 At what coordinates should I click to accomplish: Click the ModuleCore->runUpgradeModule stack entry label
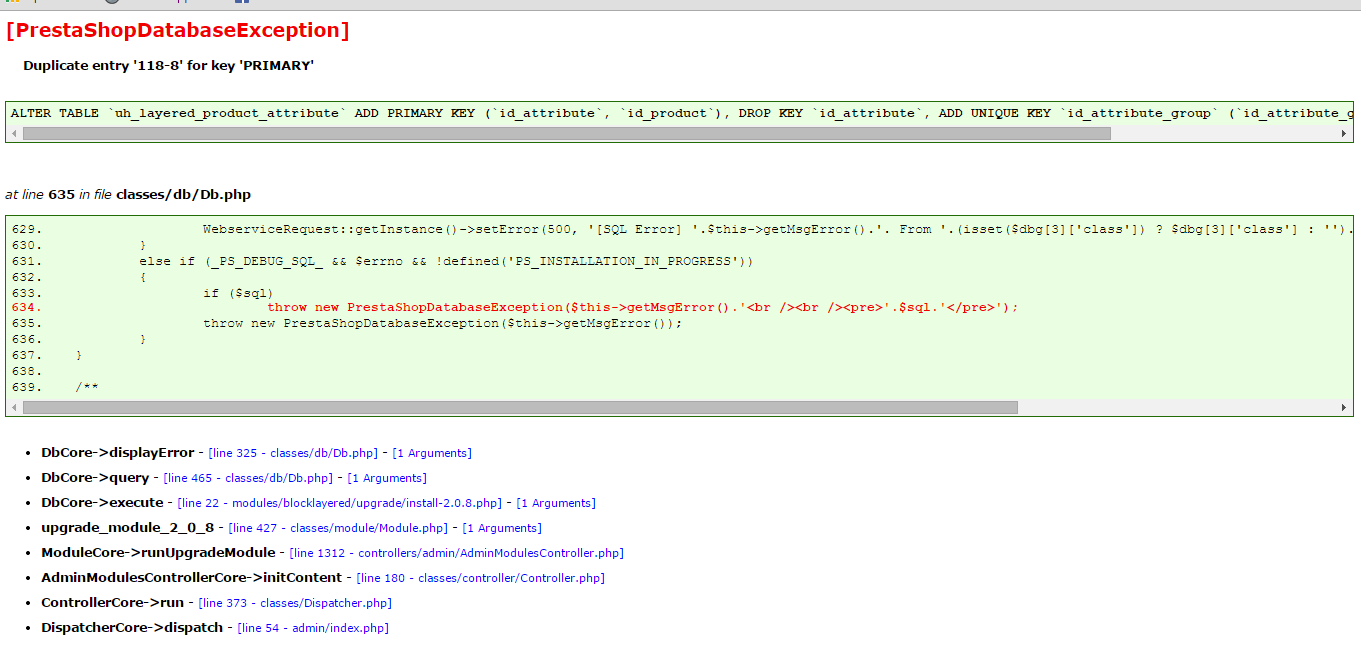click(158, 553)
